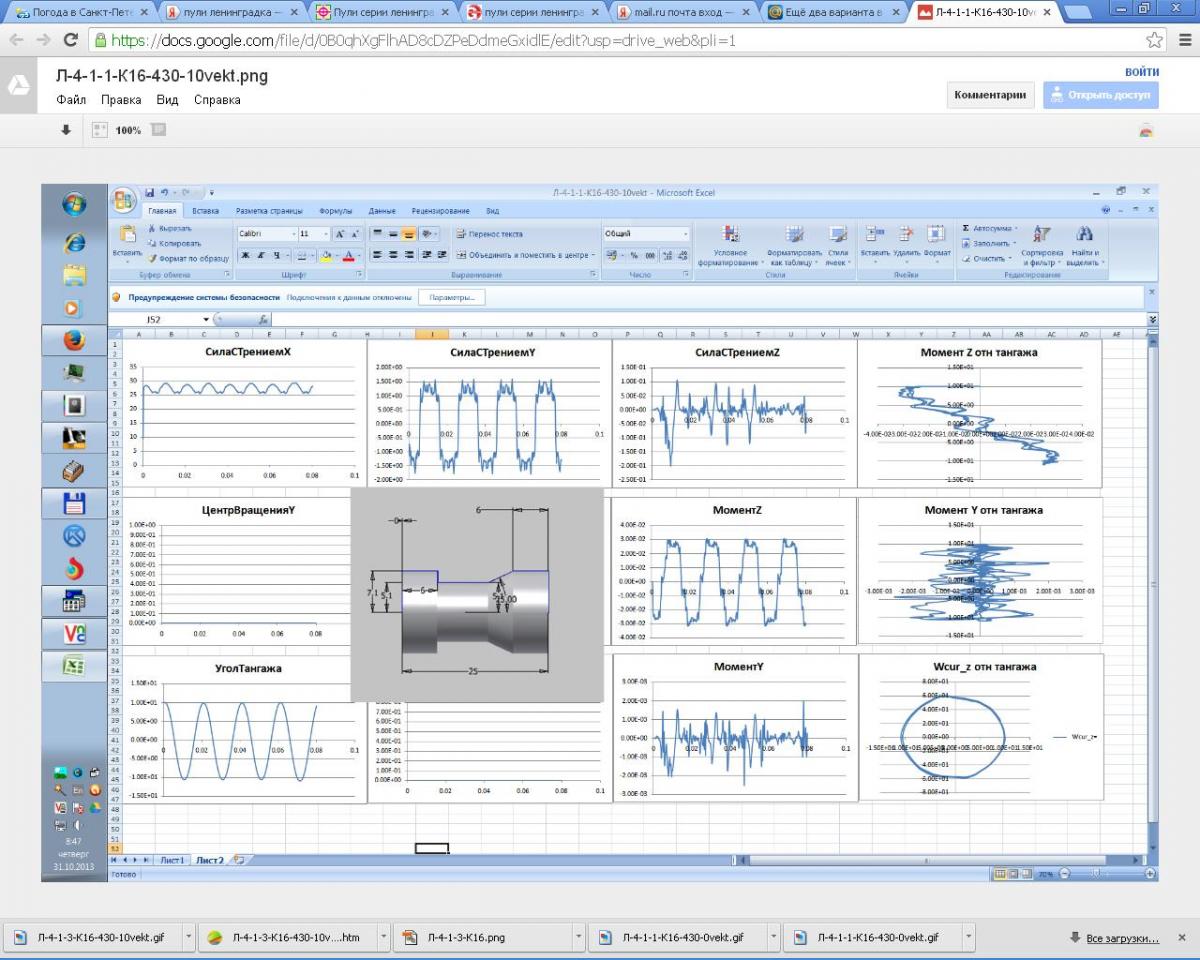The height and width of the screenshot is (960, 1200).
Task: Reload the page in the browser
Action: [x=70, y=41]
